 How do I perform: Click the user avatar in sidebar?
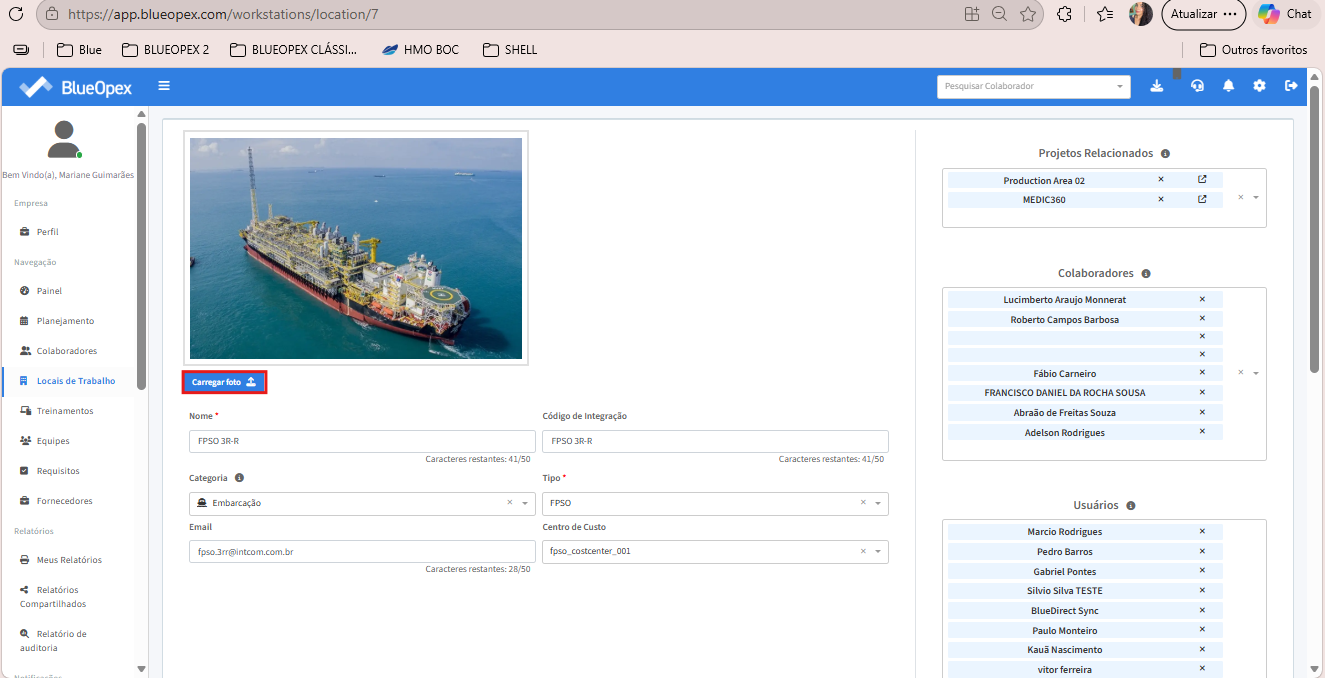tap(64, 139)
